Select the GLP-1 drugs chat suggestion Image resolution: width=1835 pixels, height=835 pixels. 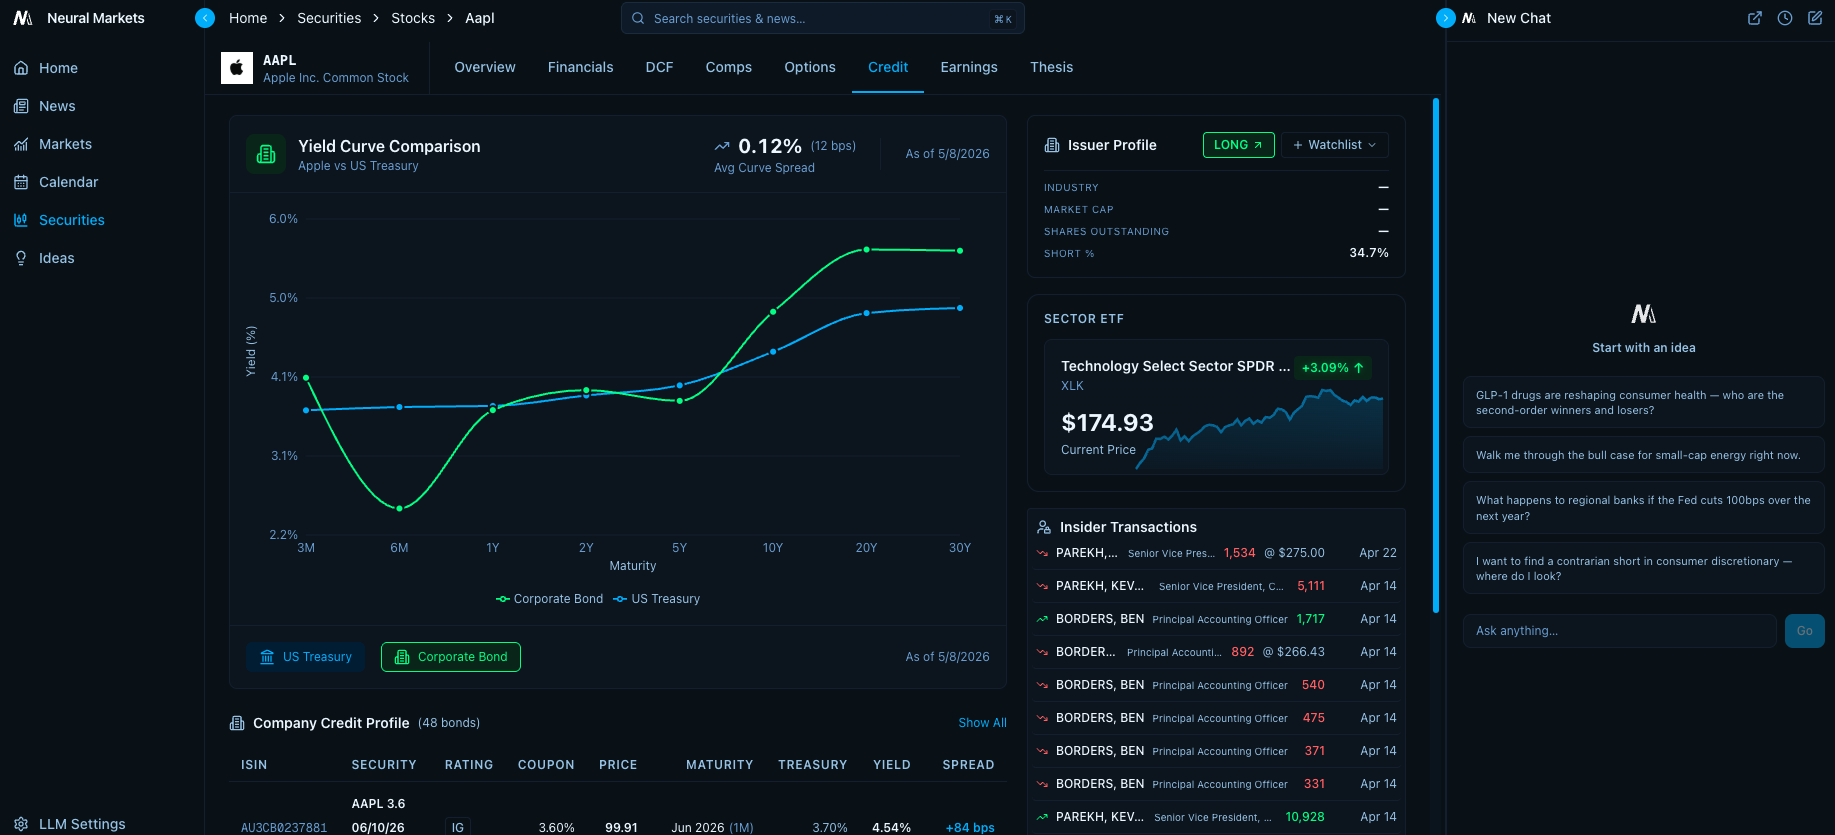coord(1644,402)
